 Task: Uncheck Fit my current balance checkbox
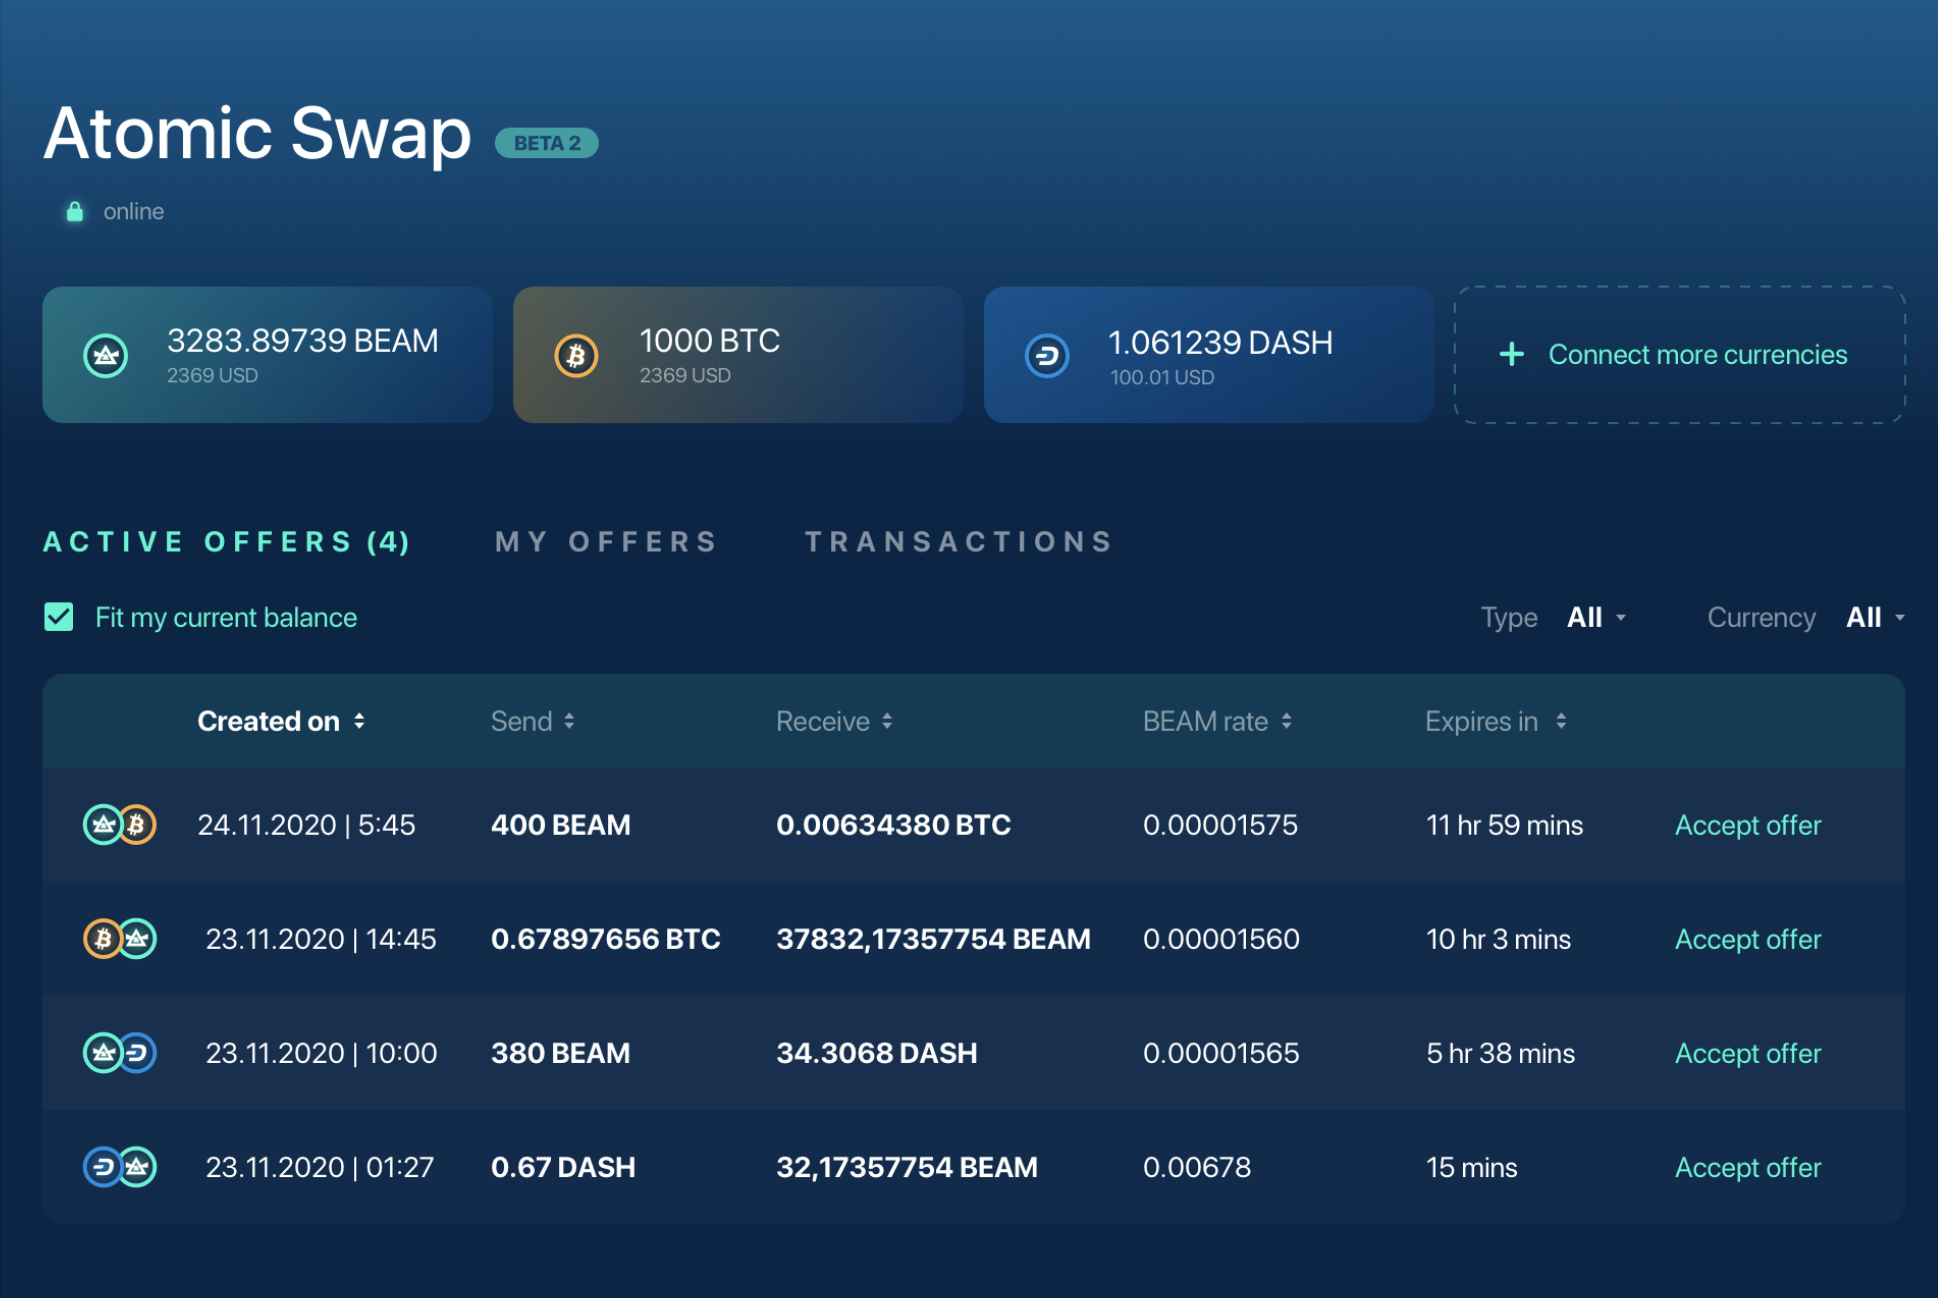[59, 617]
